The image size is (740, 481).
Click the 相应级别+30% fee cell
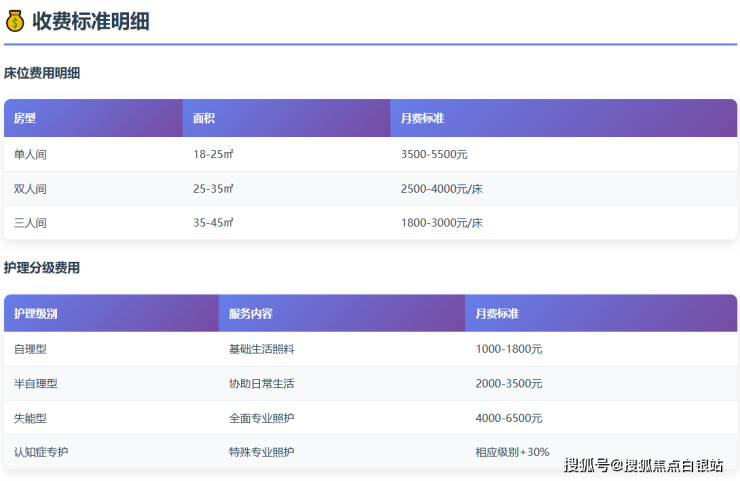tap(512, 452)
